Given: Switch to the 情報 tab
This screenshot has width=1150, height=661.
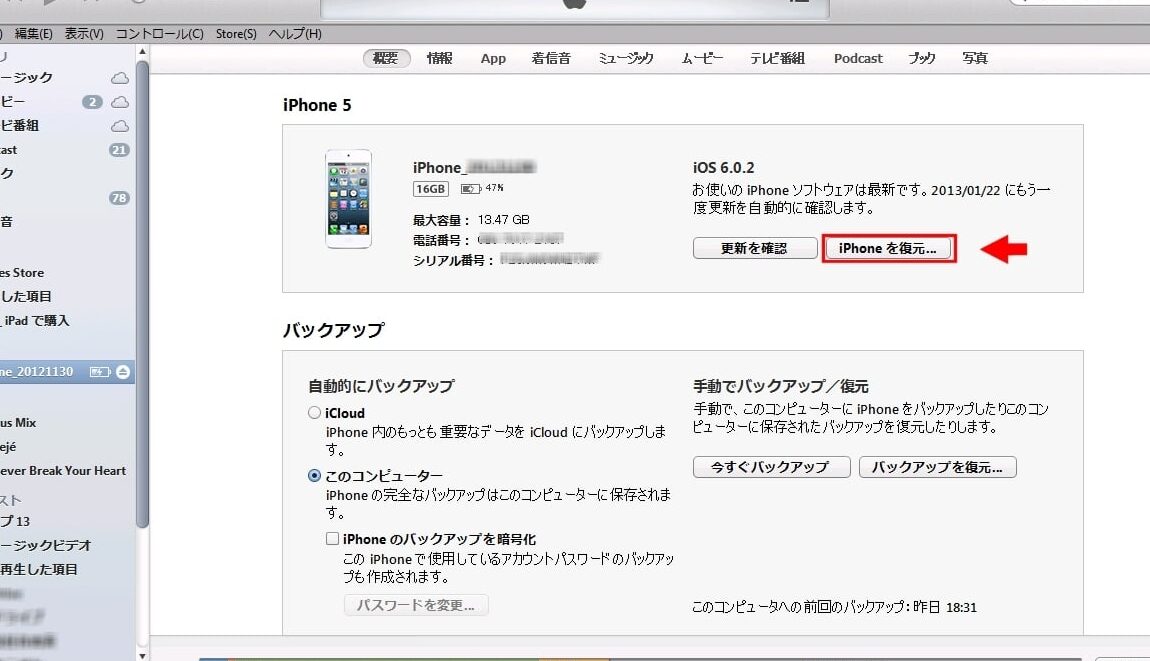Looking at the screenshot, I should click(439, 59).
